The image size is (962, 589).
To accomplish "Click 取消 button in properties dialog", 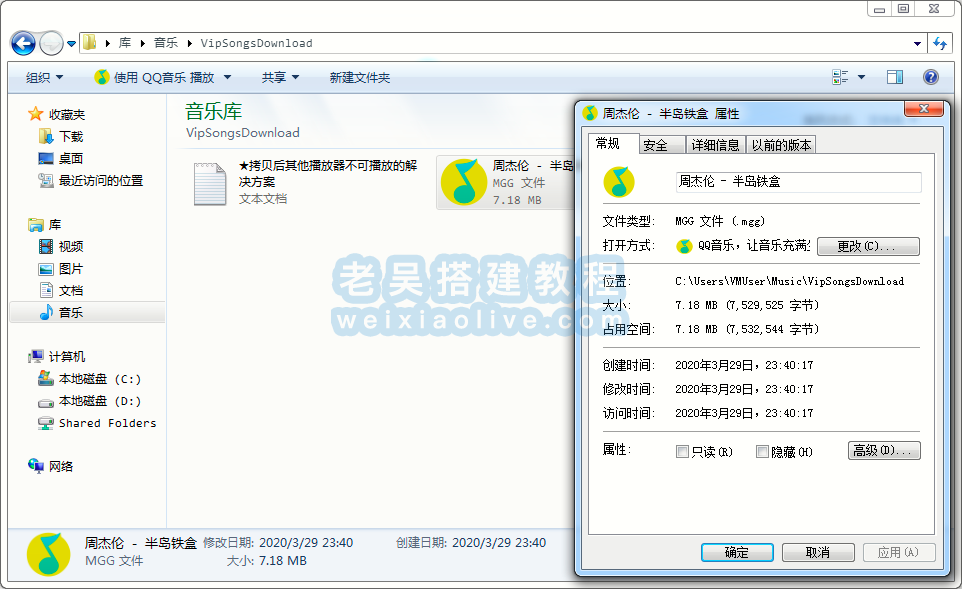I will [x=818, y=552].
